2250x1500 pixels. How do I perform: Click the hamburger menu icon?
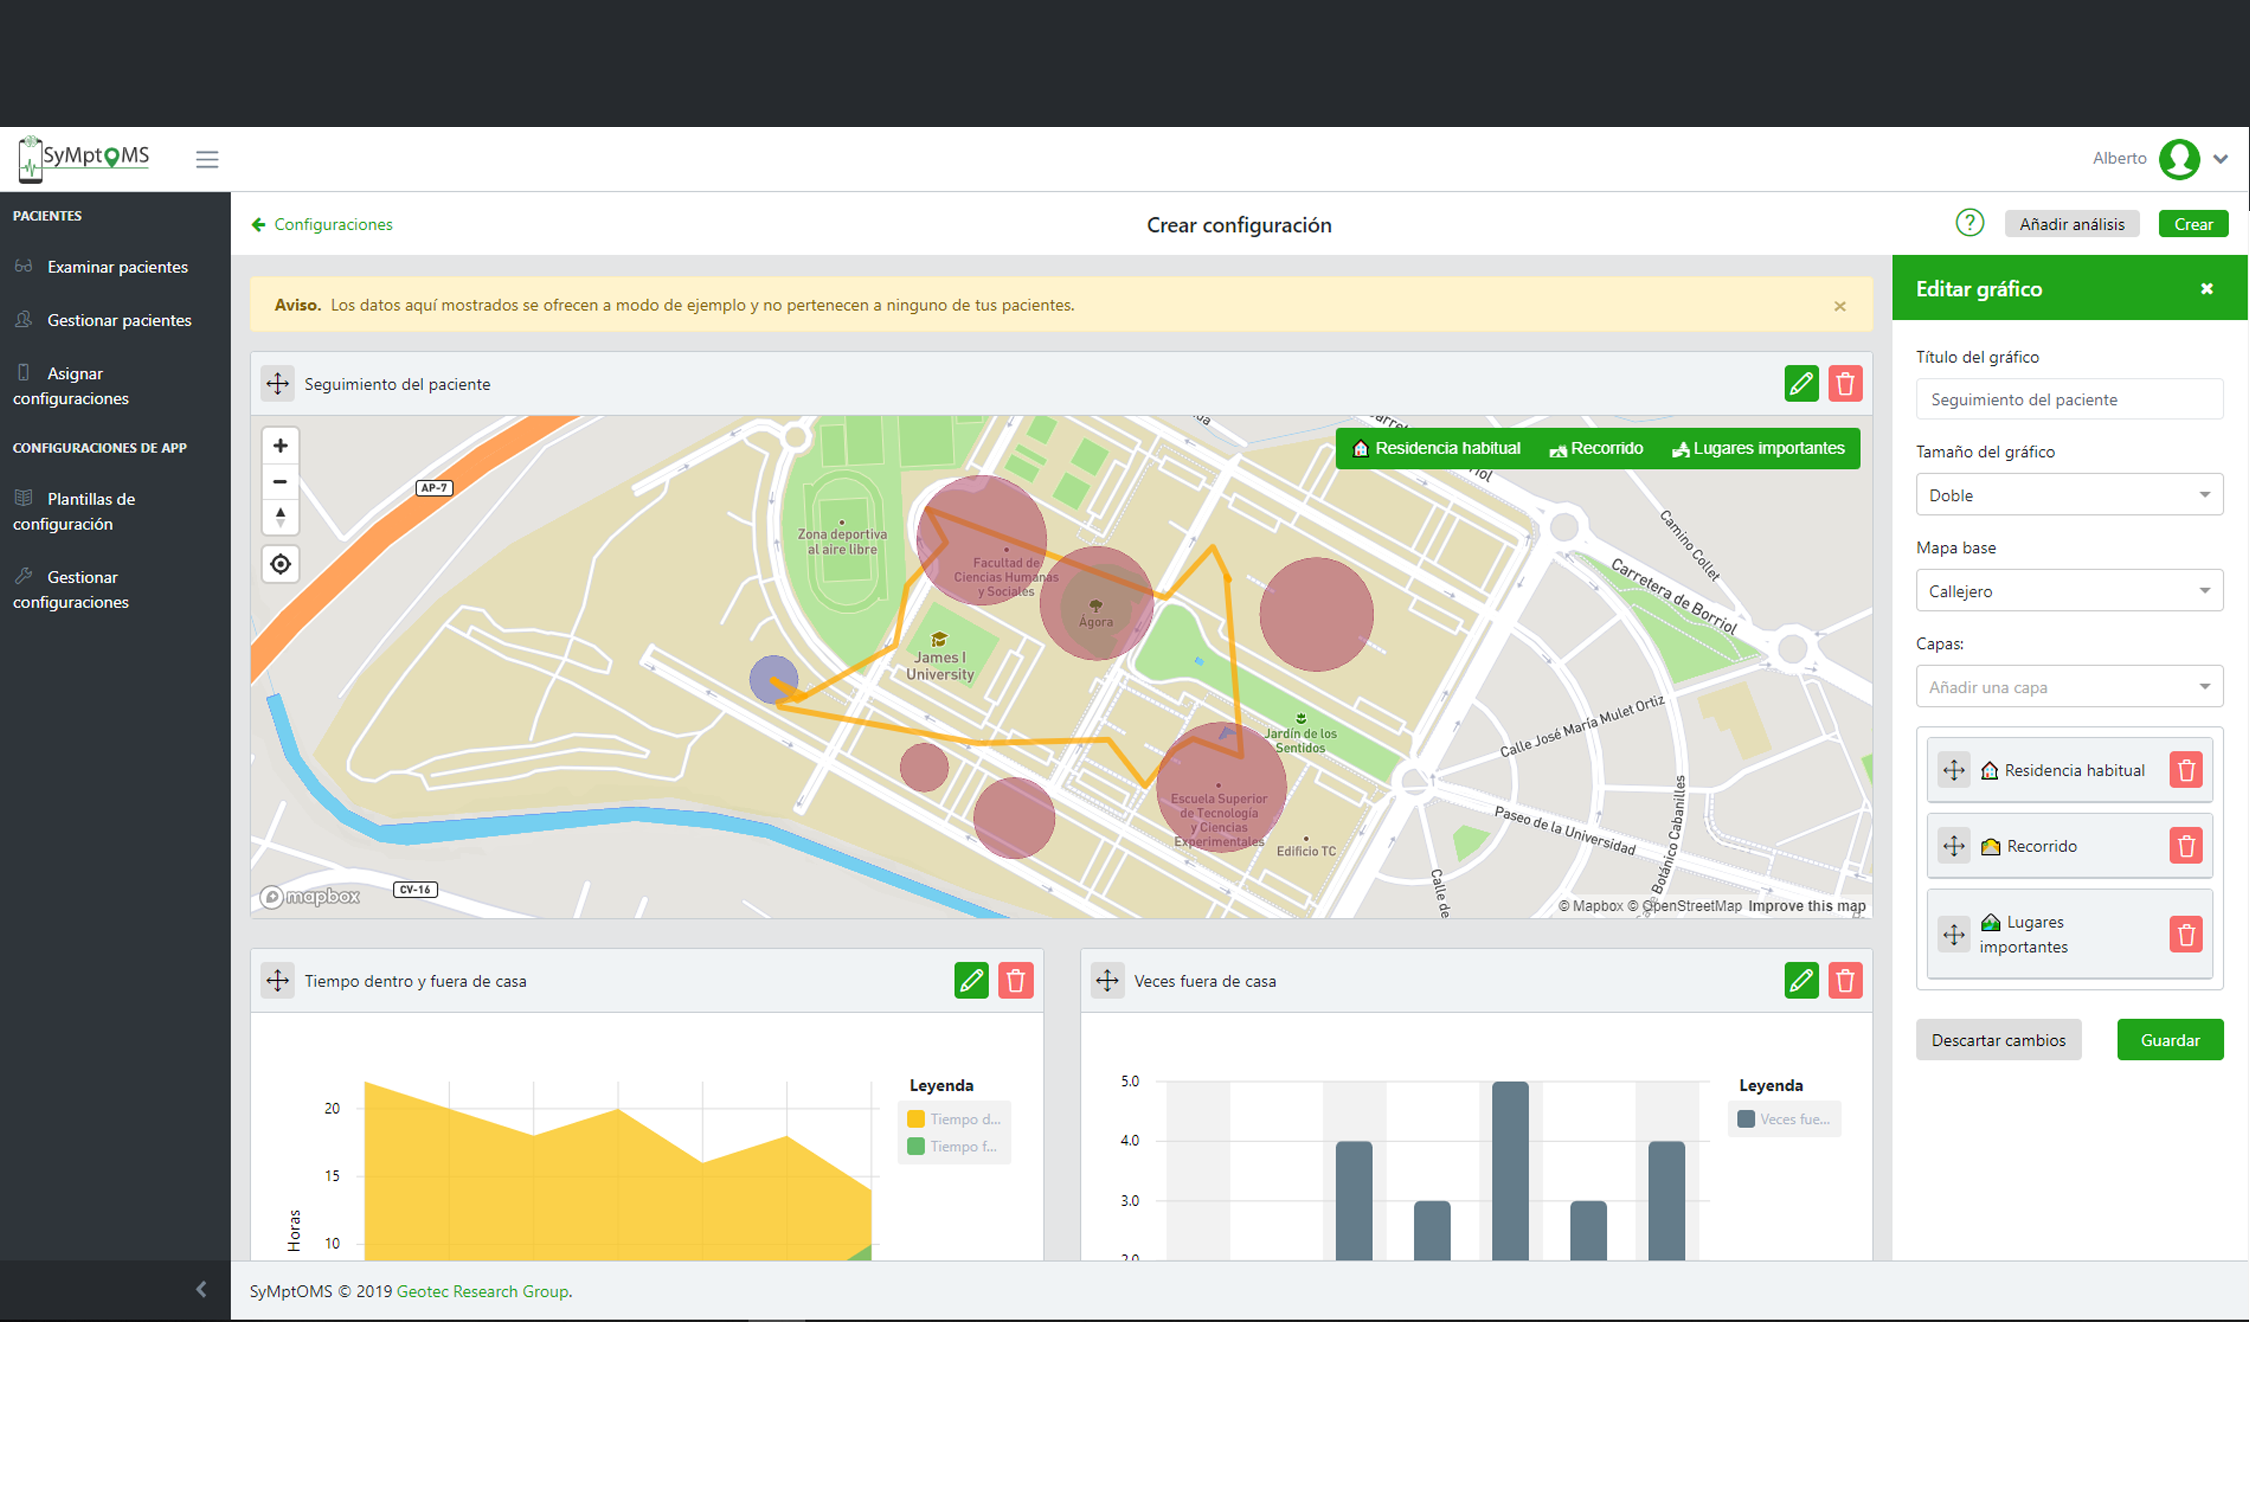coord(207,159)
